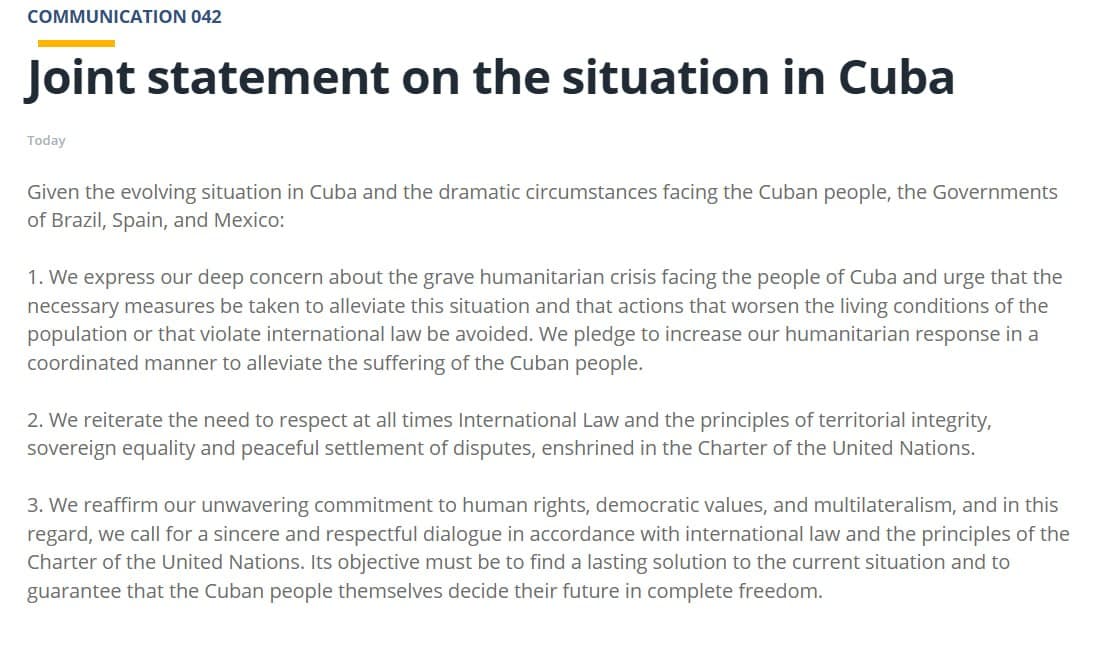The image size is (1100, 658).
Task: Click the COMMUNICATION 042 label
Action: pyautogui.click(x=124, y=17)
